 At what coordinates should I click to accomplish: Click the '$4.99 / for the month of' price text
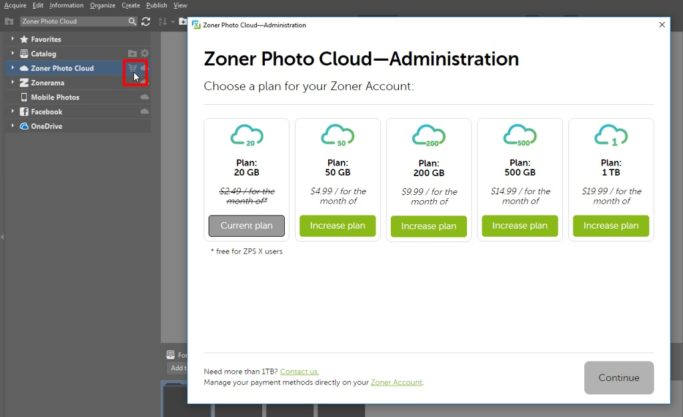point(338,196)
